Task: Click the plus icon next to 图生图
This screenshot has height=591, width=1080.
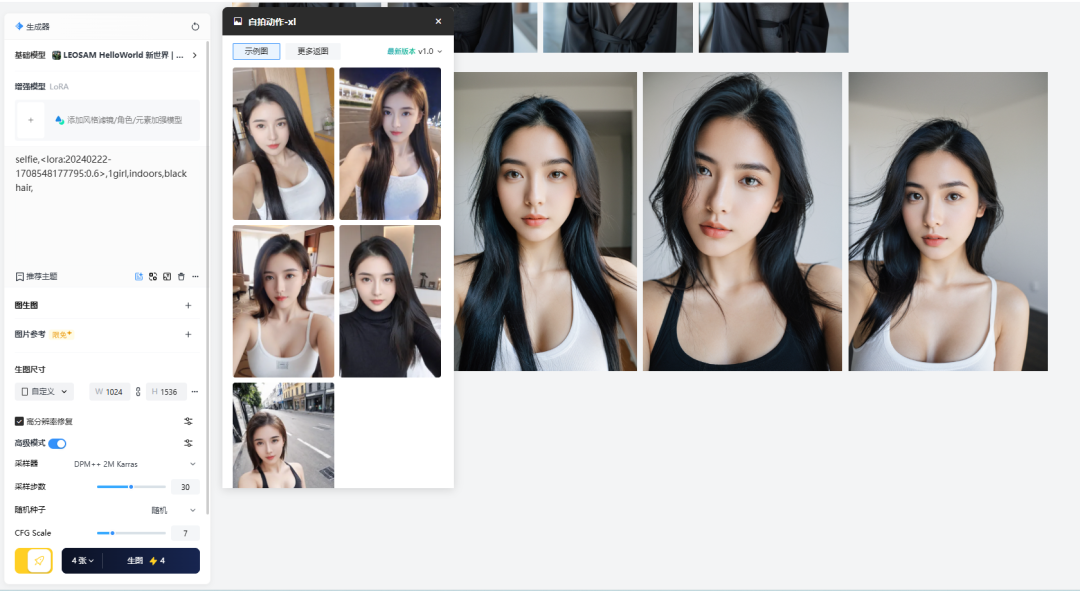Action: click(x=188, y=306)
